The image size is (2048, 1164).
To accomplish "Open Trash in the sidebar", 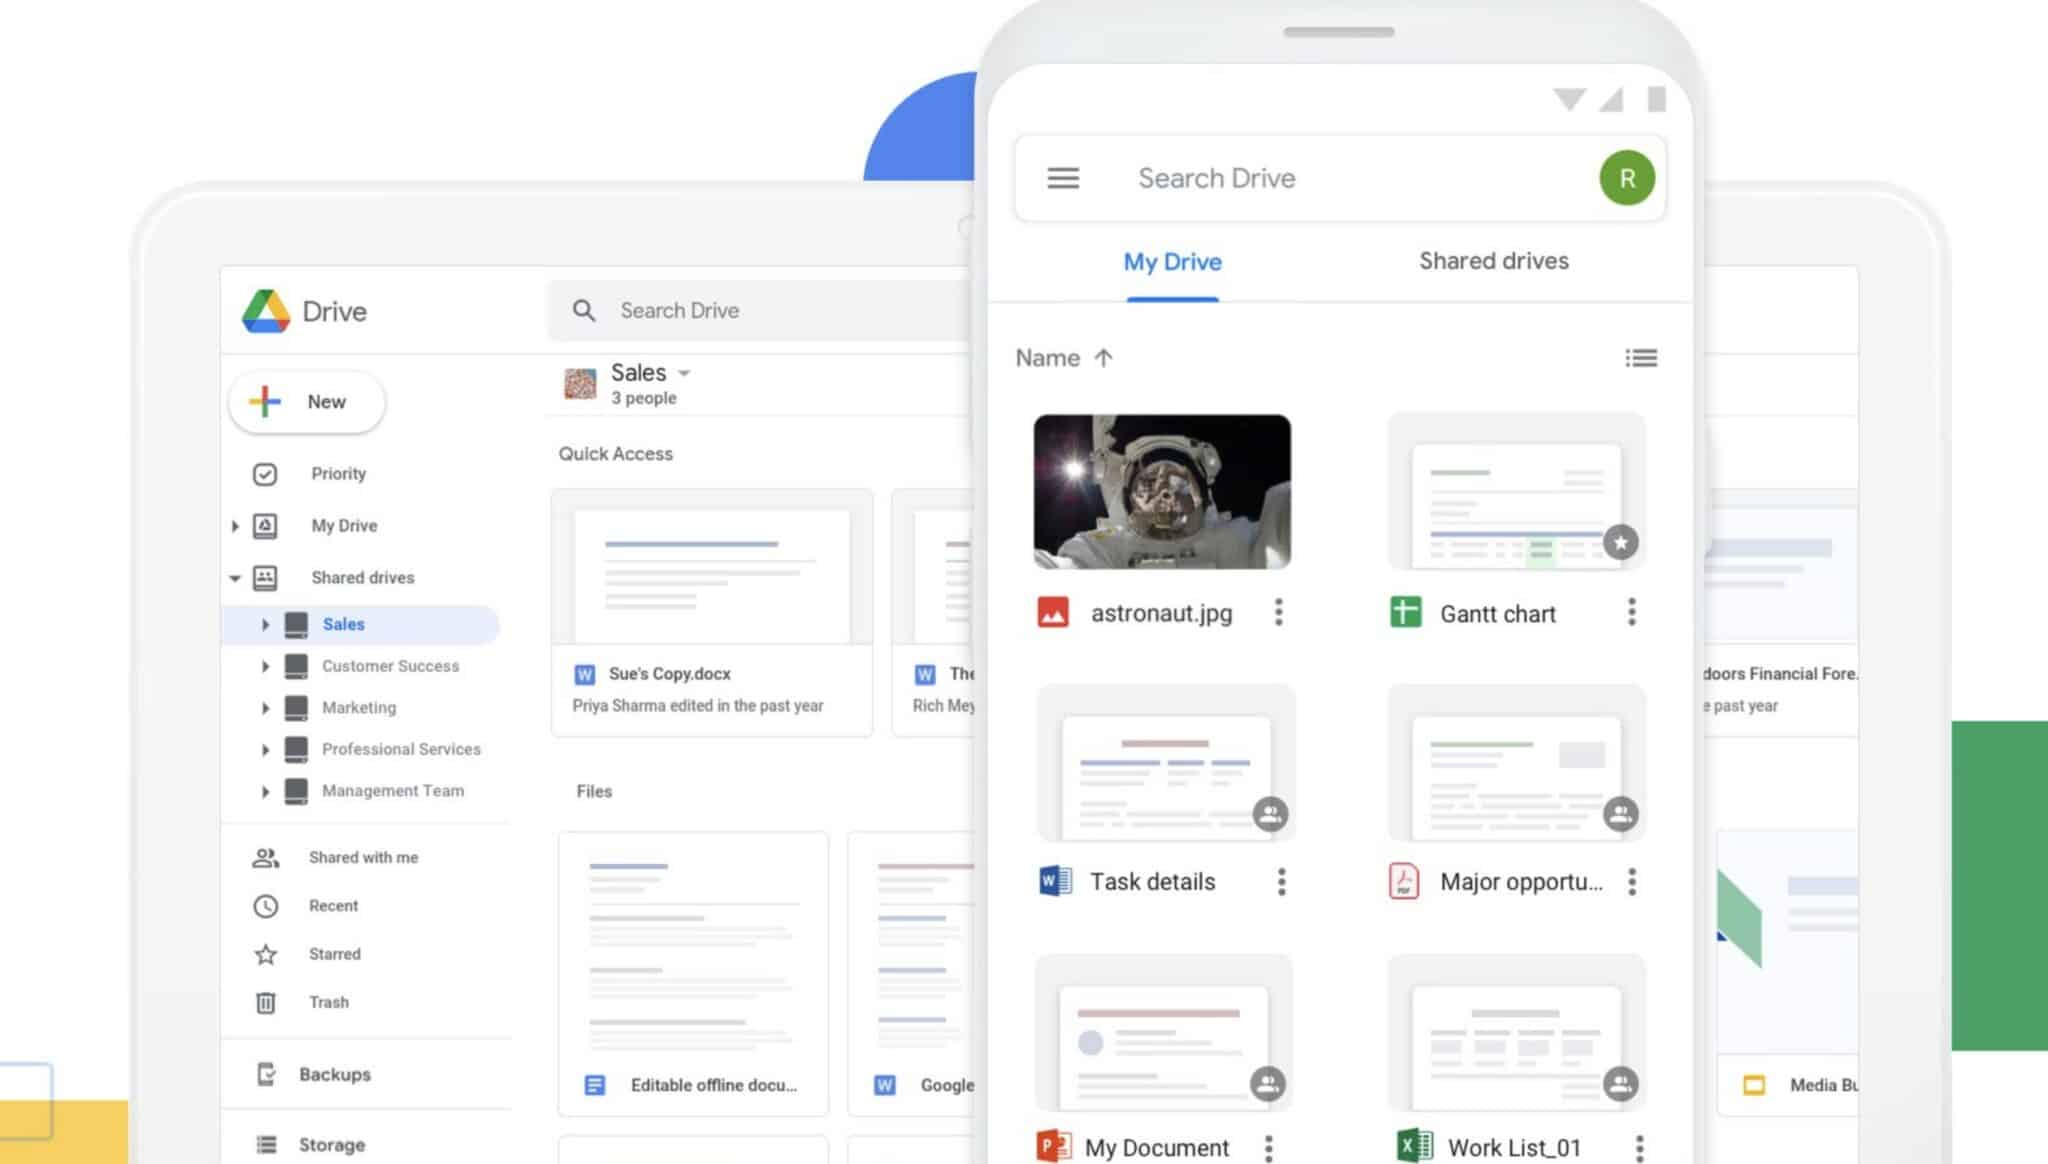I will pyautogui.click(x=328, y=1002).
